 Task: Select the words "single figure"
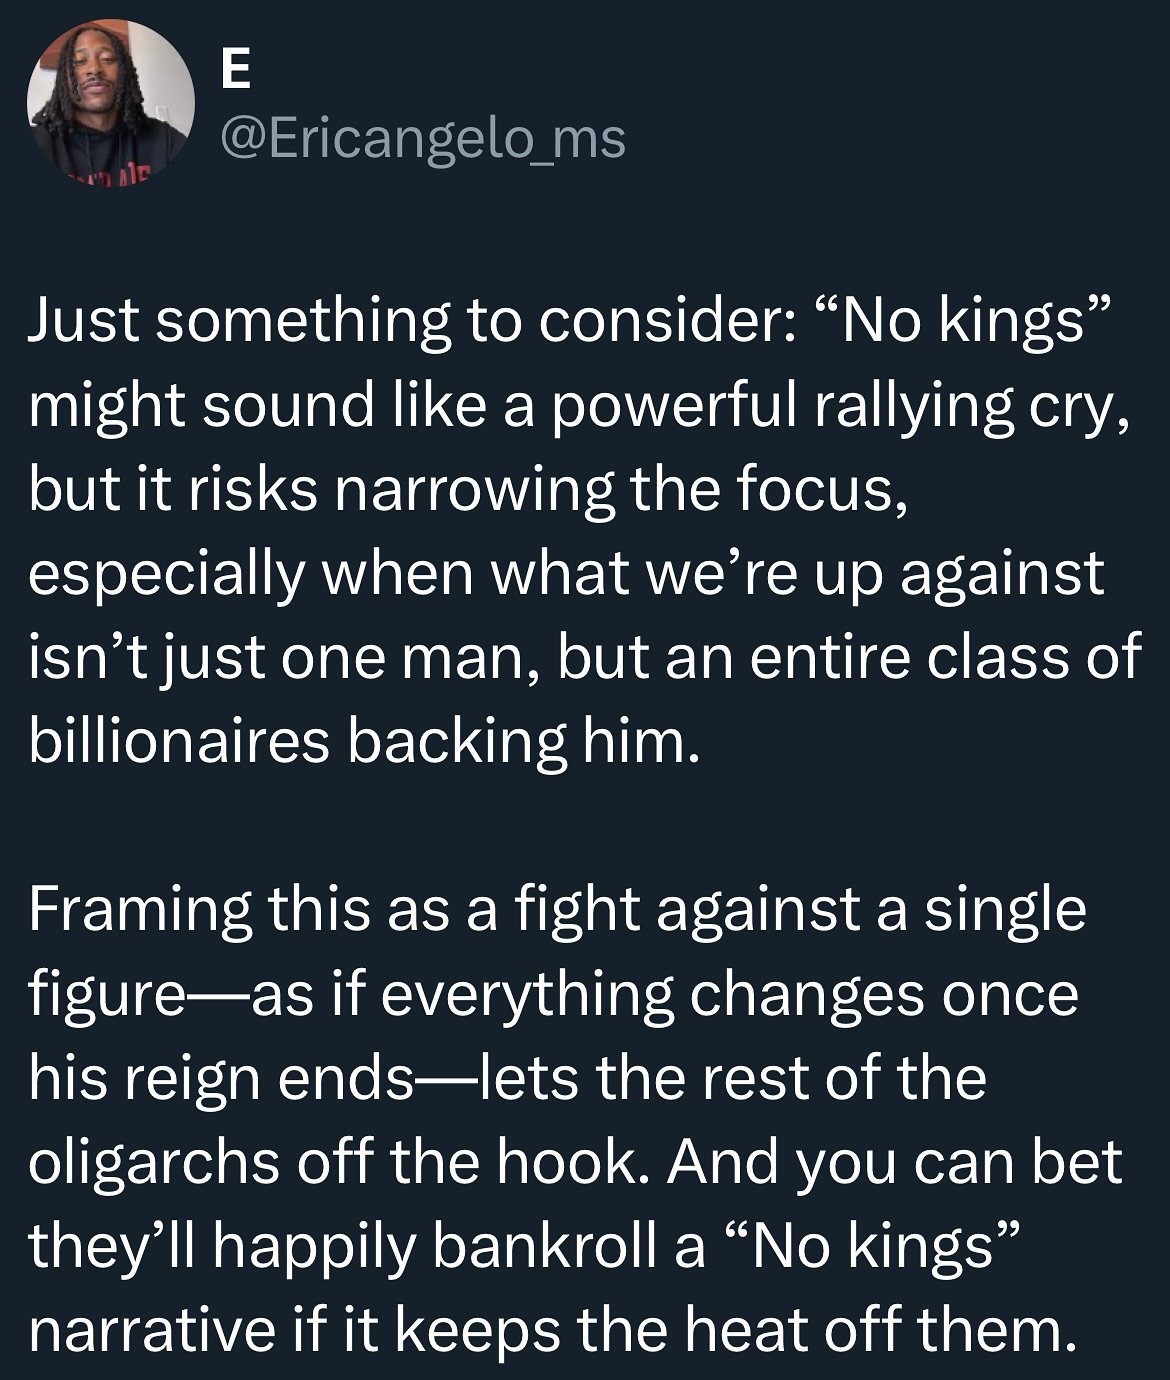(x=1003, y=911)
